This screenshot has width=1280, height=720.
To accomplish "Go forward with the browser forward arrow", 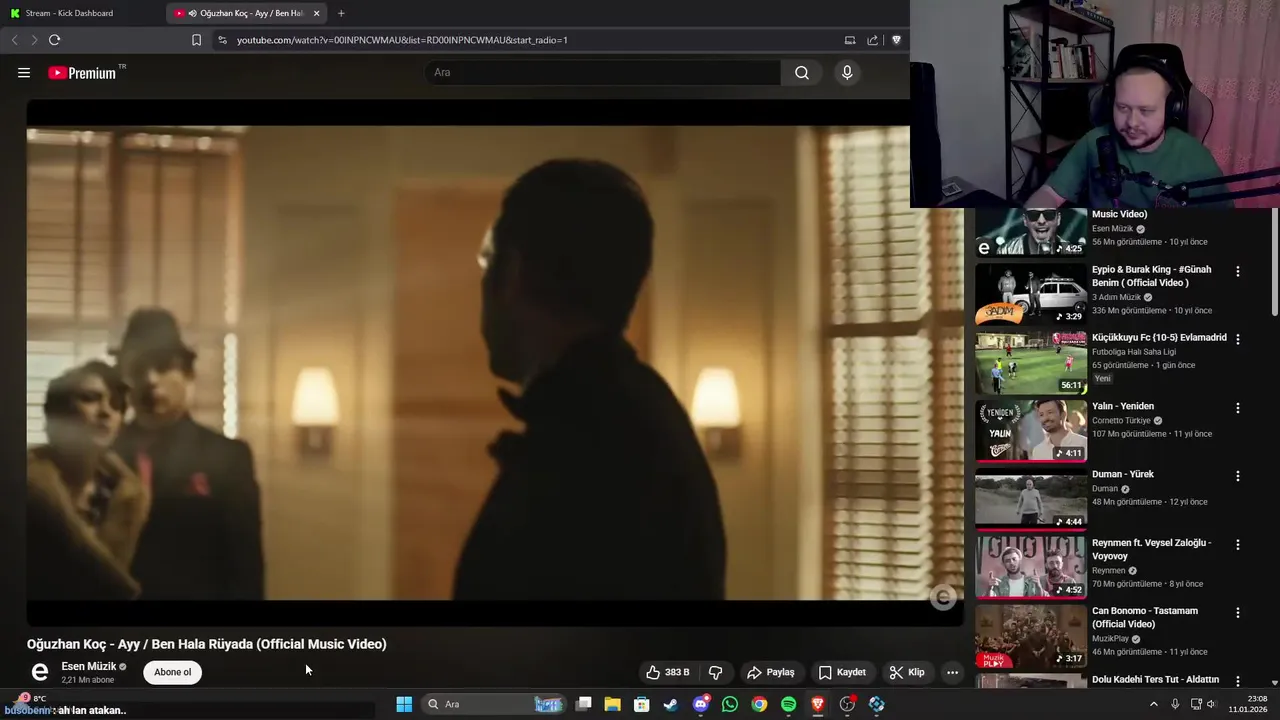I will (x=34, y=40).
